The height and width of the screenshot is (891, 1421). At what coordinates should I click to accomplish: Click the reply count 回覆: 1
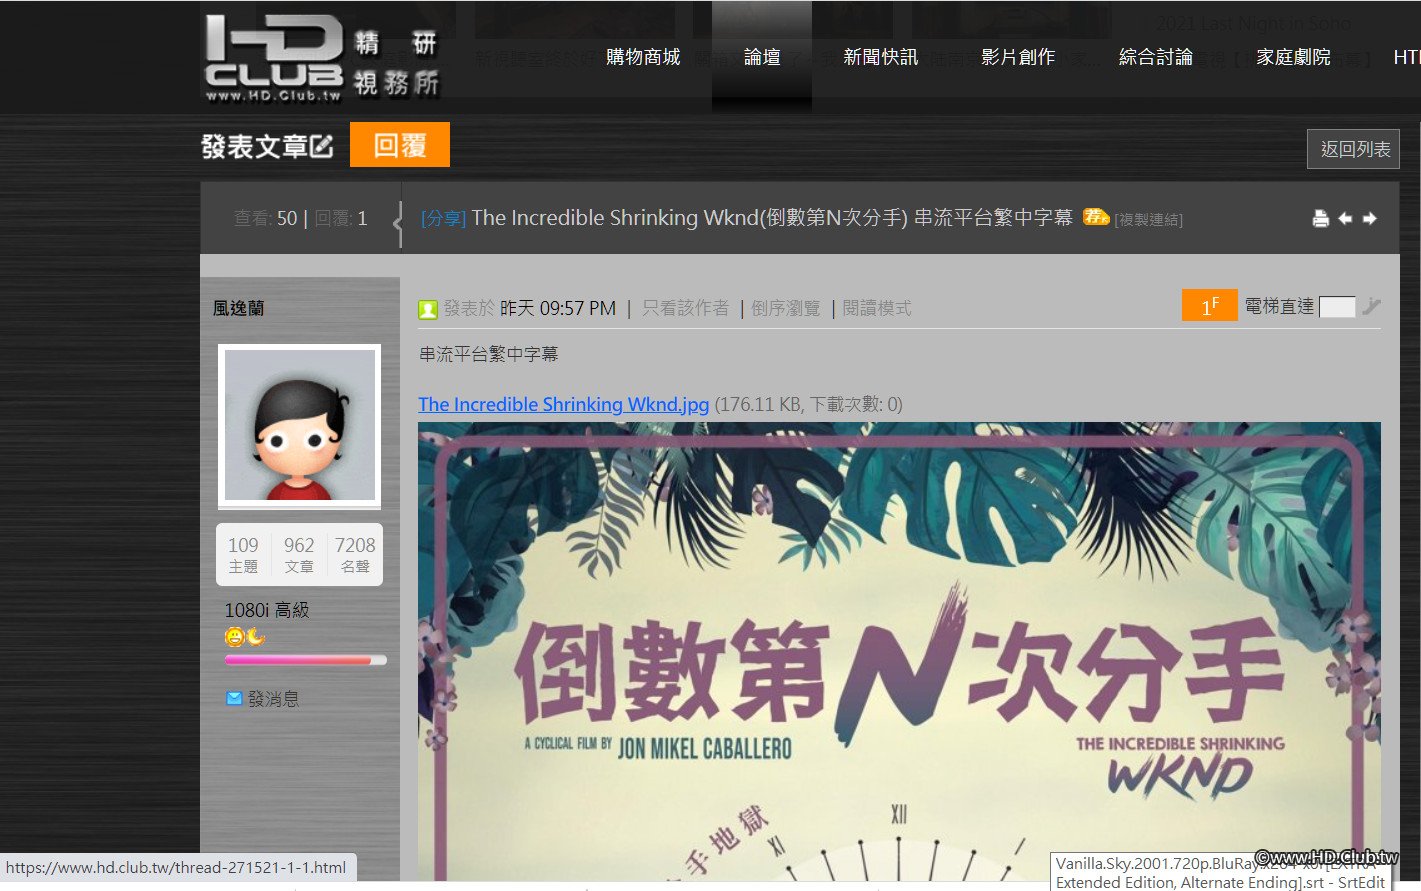[x=341, y=218]
